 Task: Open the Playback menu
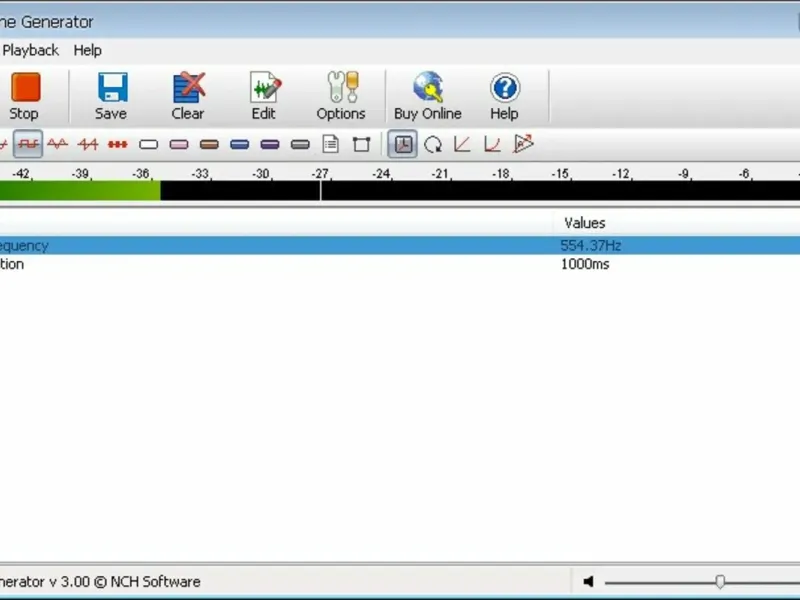click(31, 51)
